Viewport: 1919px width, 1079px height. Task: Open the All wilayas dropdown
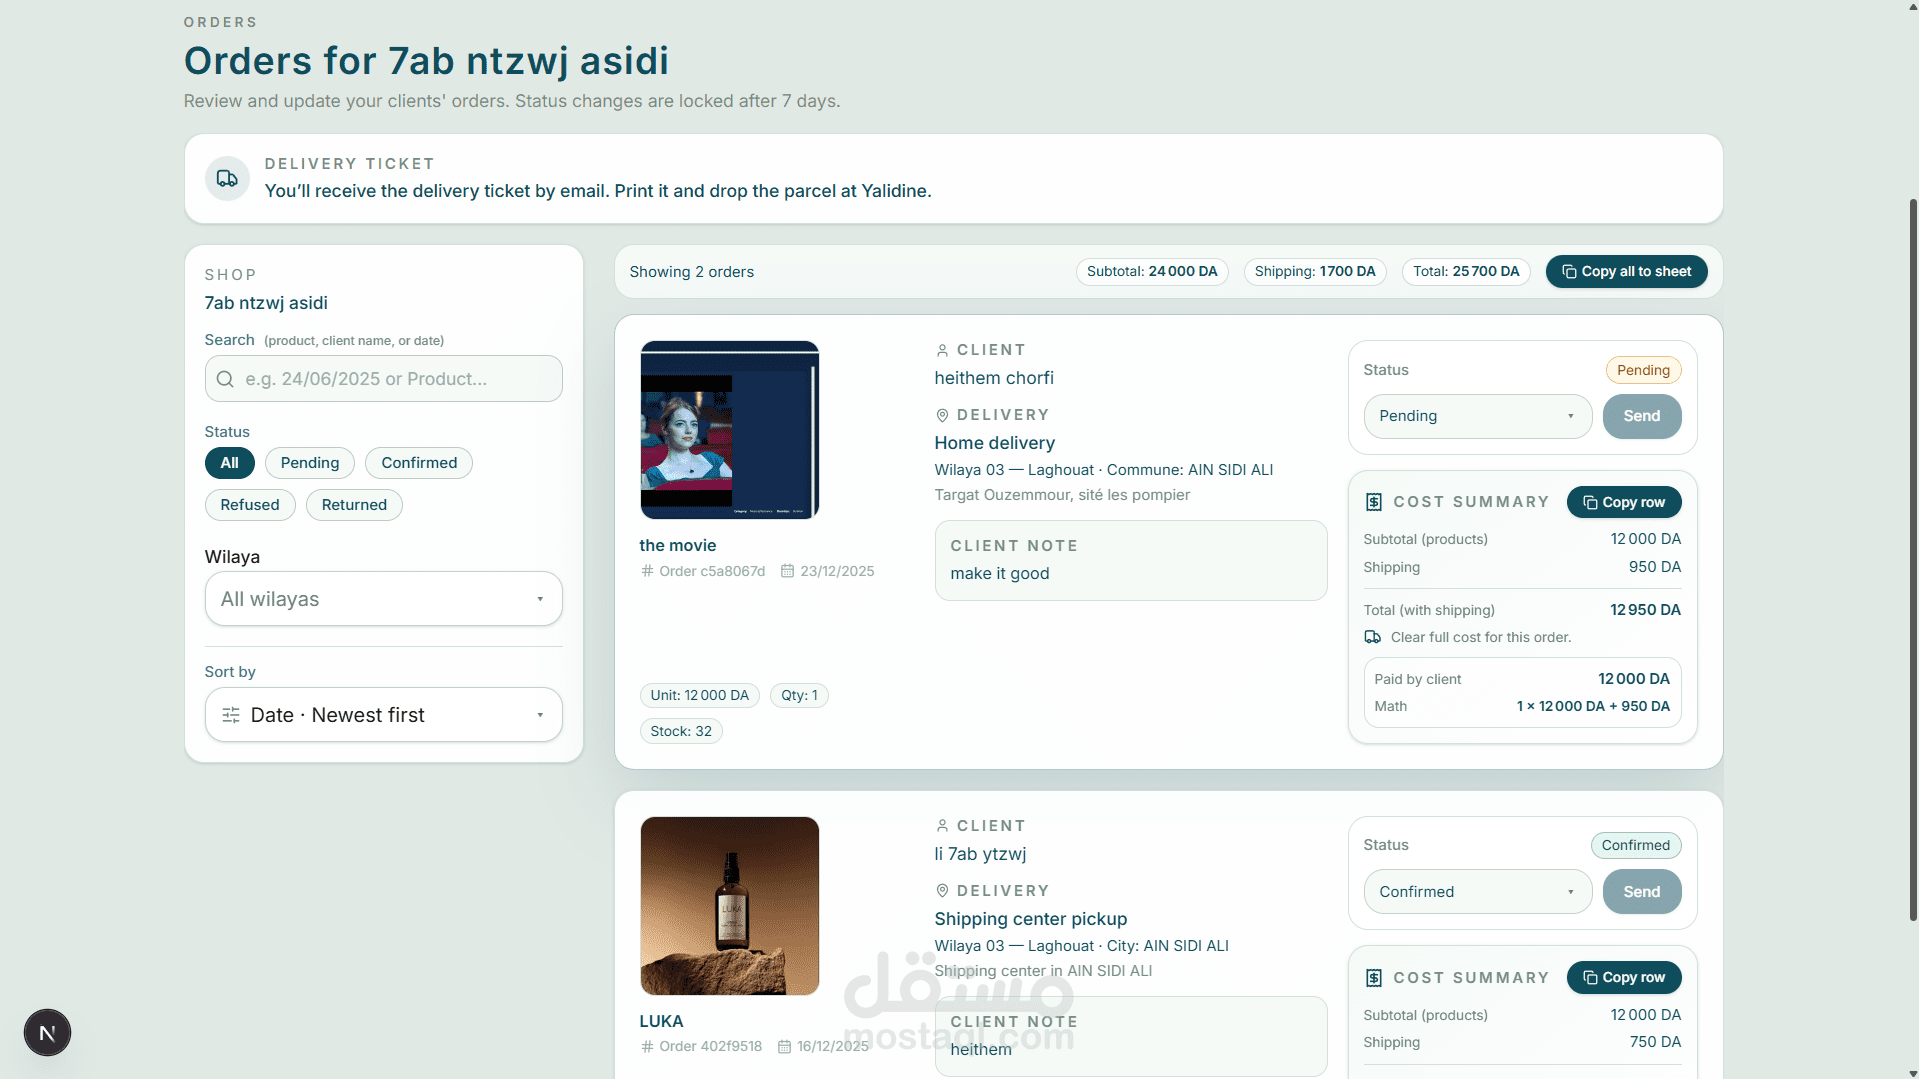(x=384, y=599)
